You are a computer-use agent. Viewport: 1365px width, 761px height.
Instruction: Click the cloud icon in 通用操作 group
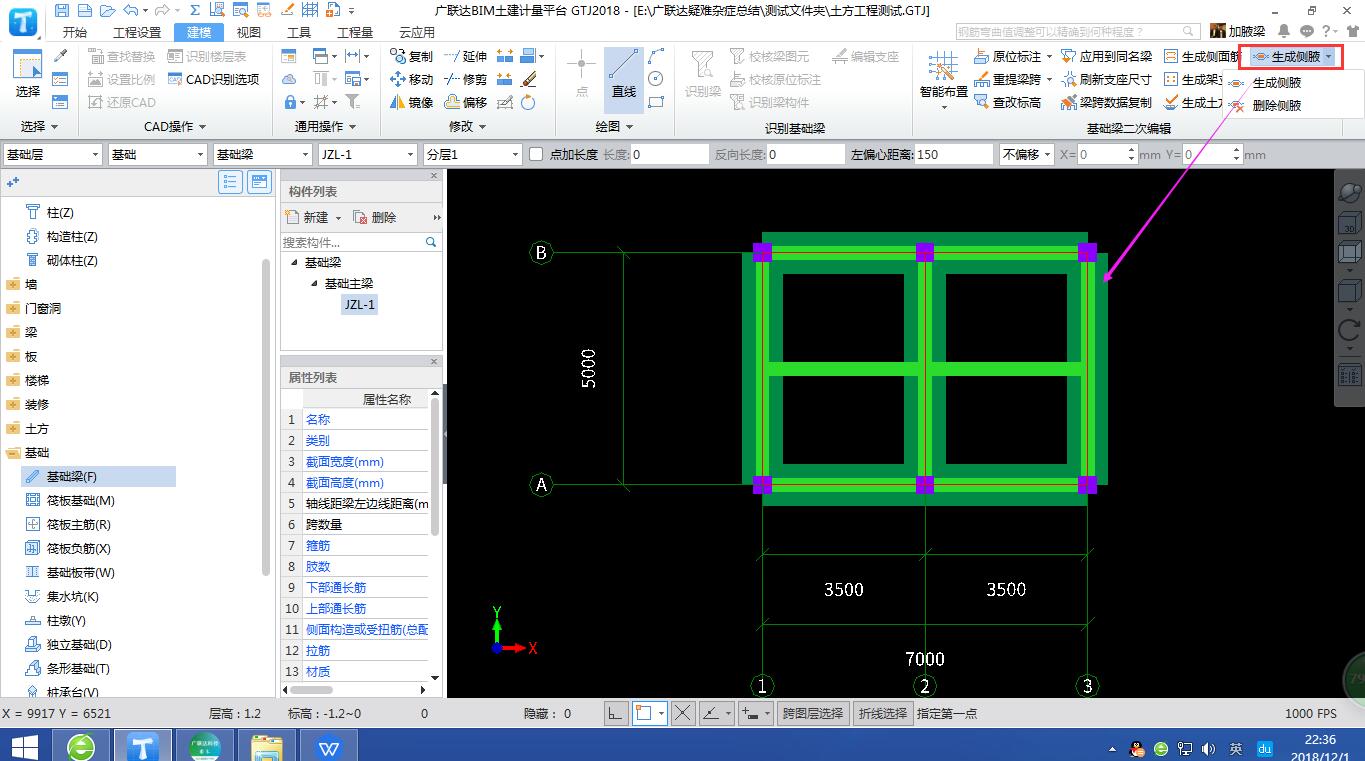(289, 79)
